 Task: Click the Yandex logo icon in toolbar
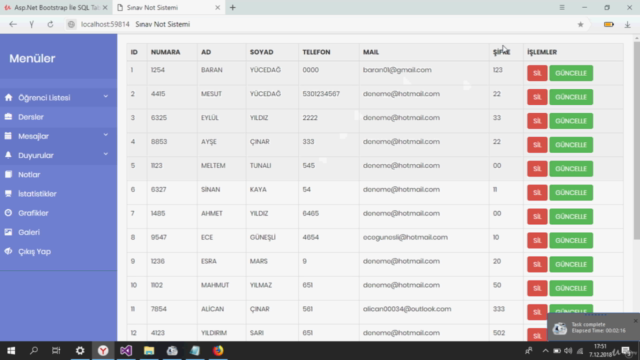pyautogui.click(x=31, y=24)
